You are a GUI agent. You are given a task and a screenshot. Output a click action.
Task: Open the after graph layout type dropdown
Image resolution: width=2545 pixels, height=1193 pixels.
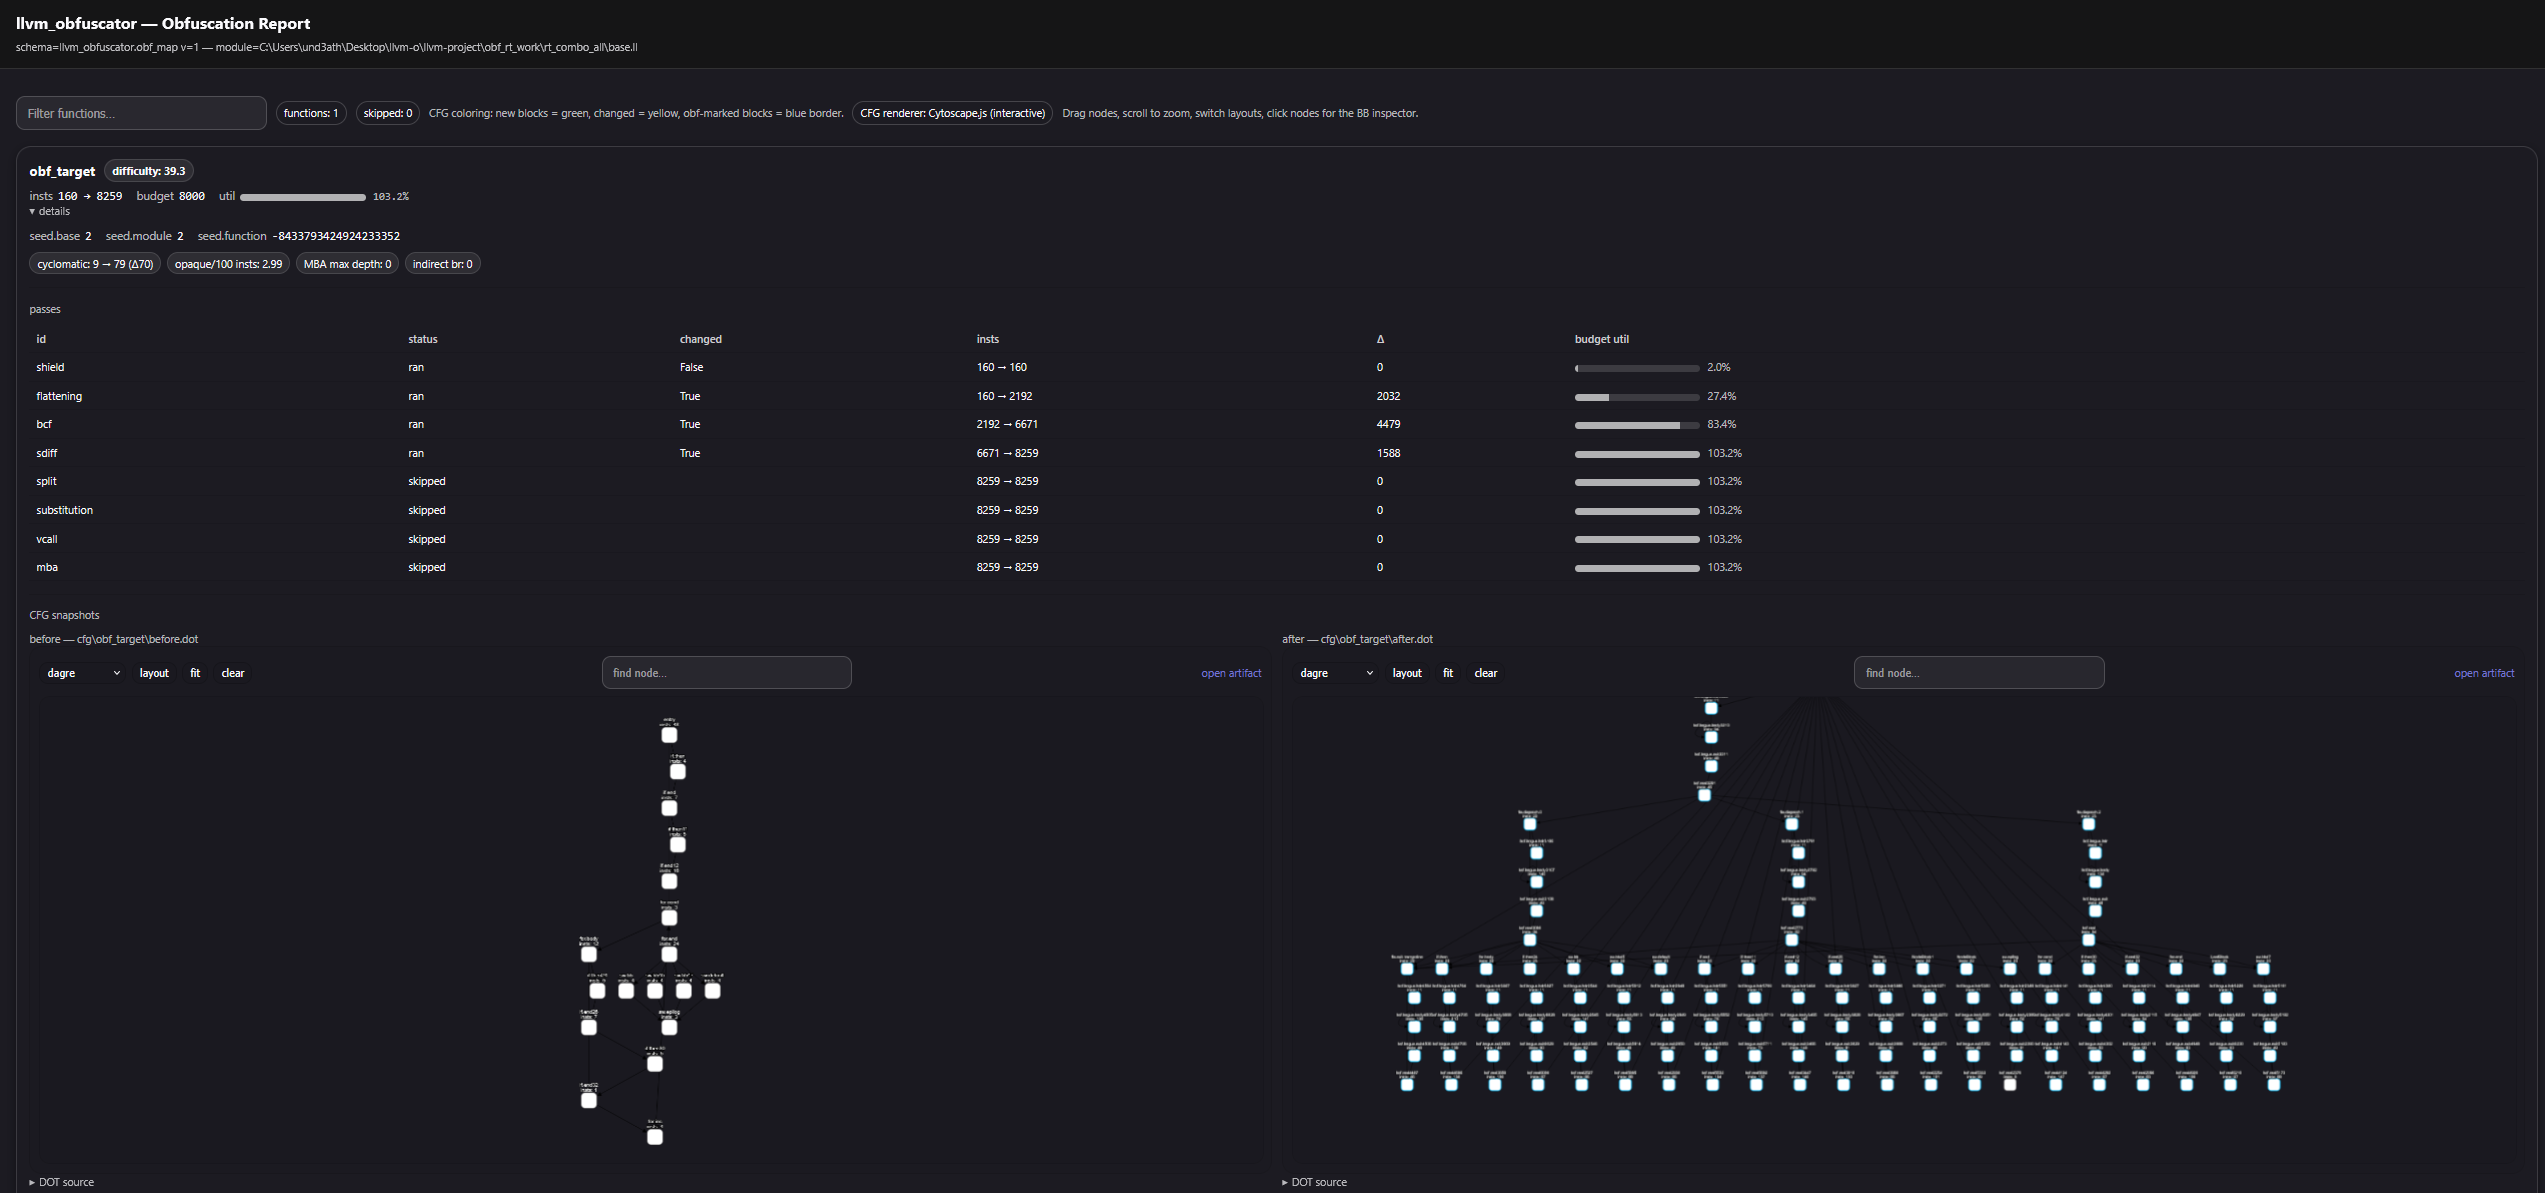coord(1336,673)
